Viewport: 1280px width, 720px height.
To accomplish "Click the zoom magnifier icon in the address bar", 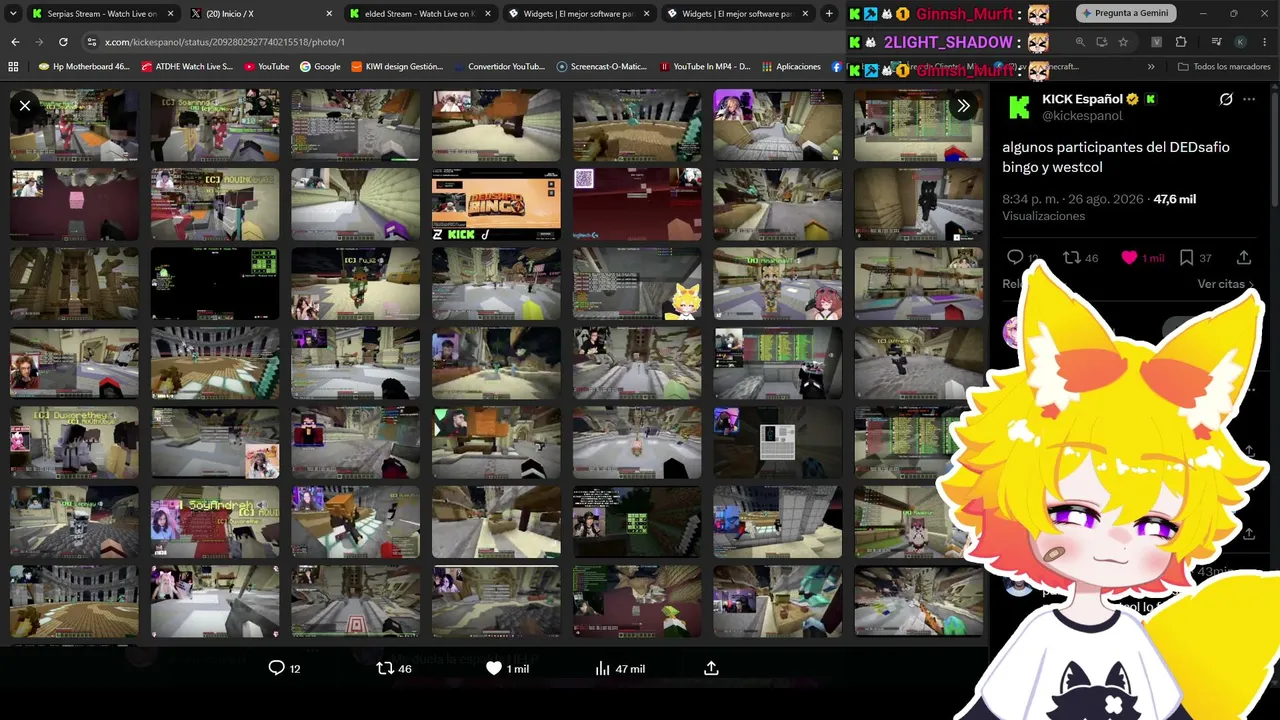I will coord(1080,42).
